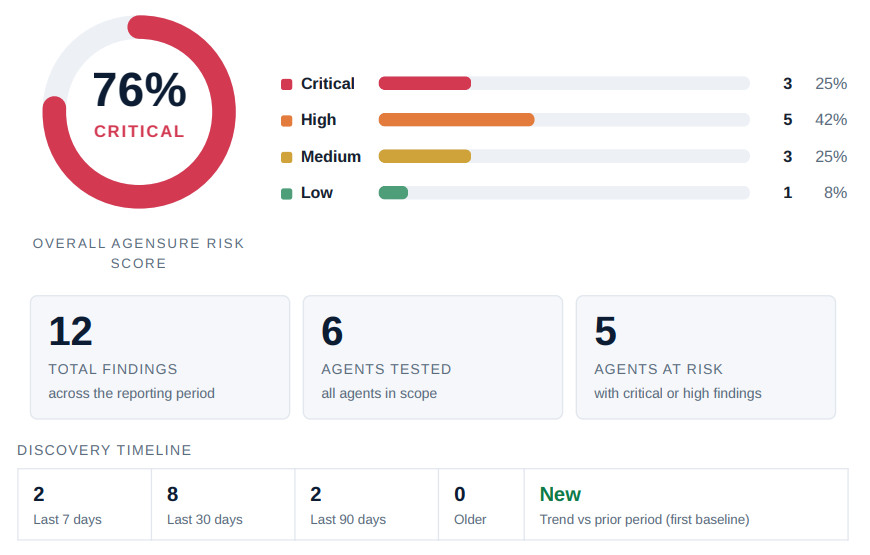The height and width of the screenshot is (555, 870).
Task: Select the Critical severity progress bar
Action: click(564, 83)
